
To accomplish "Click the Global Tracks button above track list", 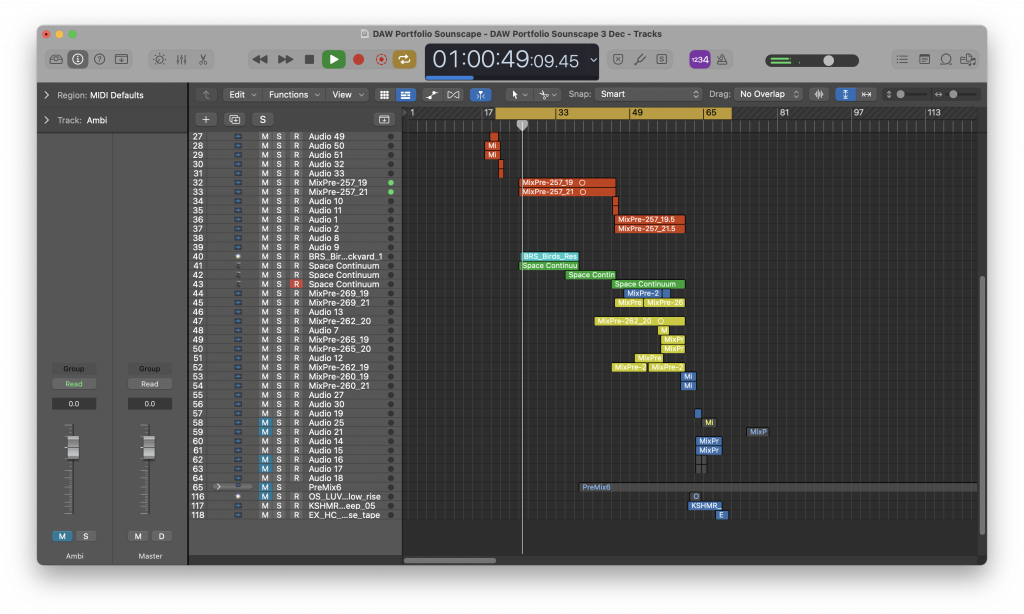I will [384, 120].
